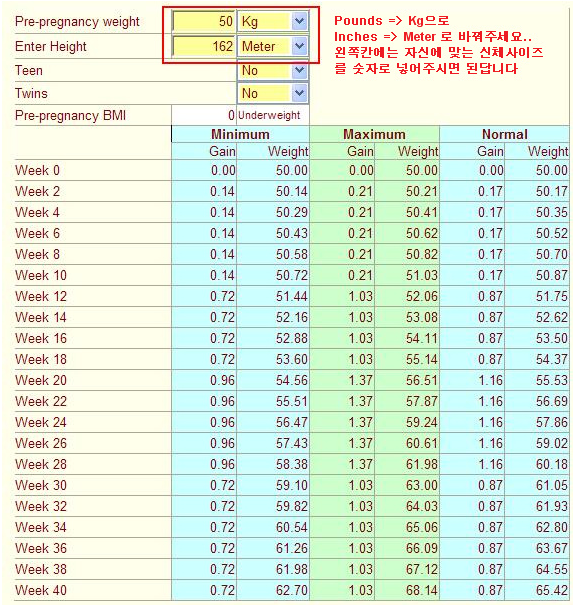Select the Minimum column header
Screen dimensions: 573x605
pyautogui.click(x=240, y=134)
